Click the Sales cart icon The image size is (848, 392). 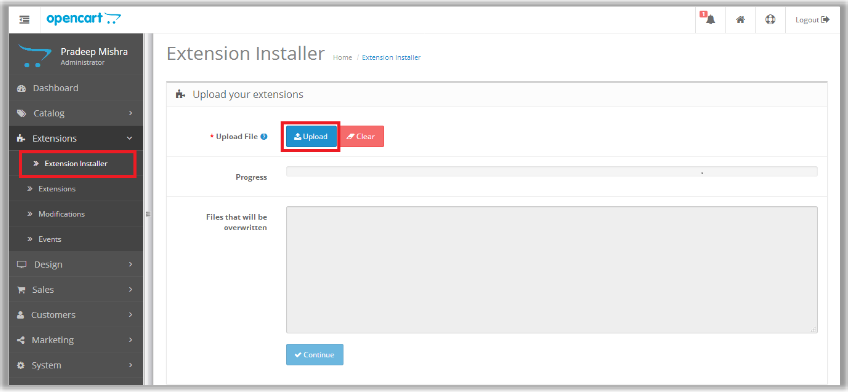click(x=21, y=290)
